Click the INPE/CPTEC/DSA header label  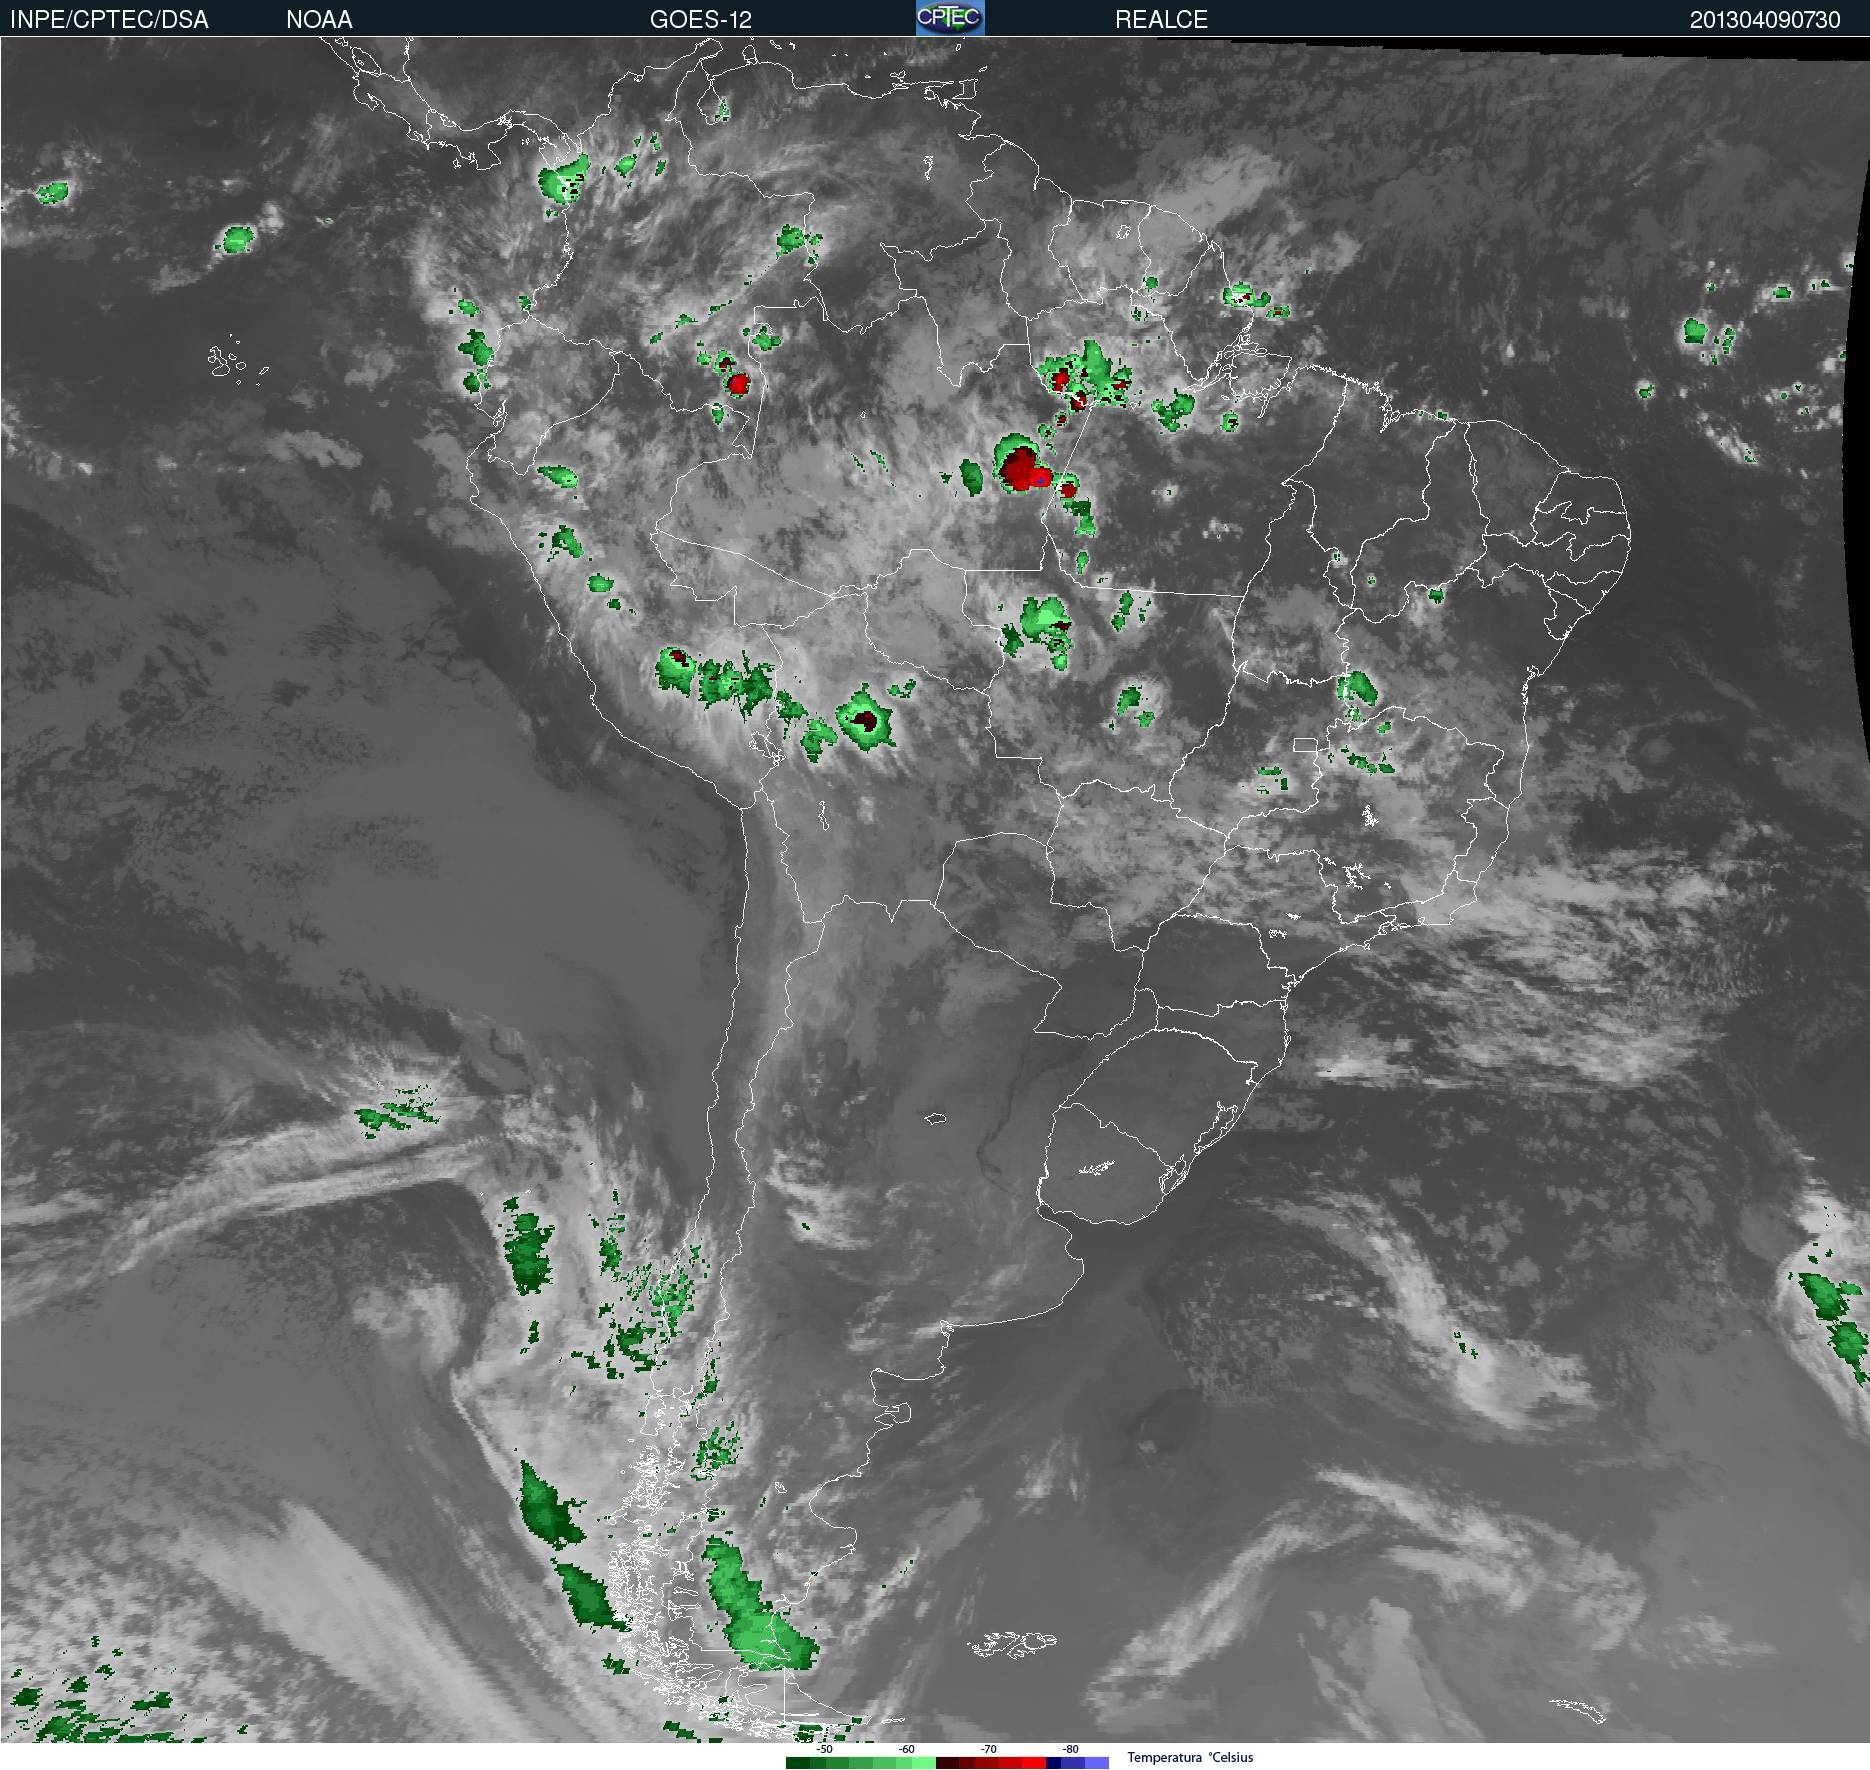[x=109, y=20]
